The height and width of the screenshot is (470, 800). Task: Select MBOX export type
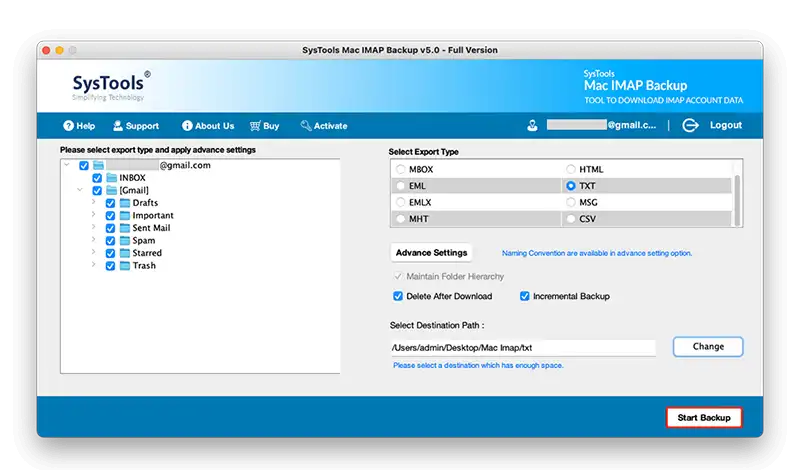tap(401, 169)
